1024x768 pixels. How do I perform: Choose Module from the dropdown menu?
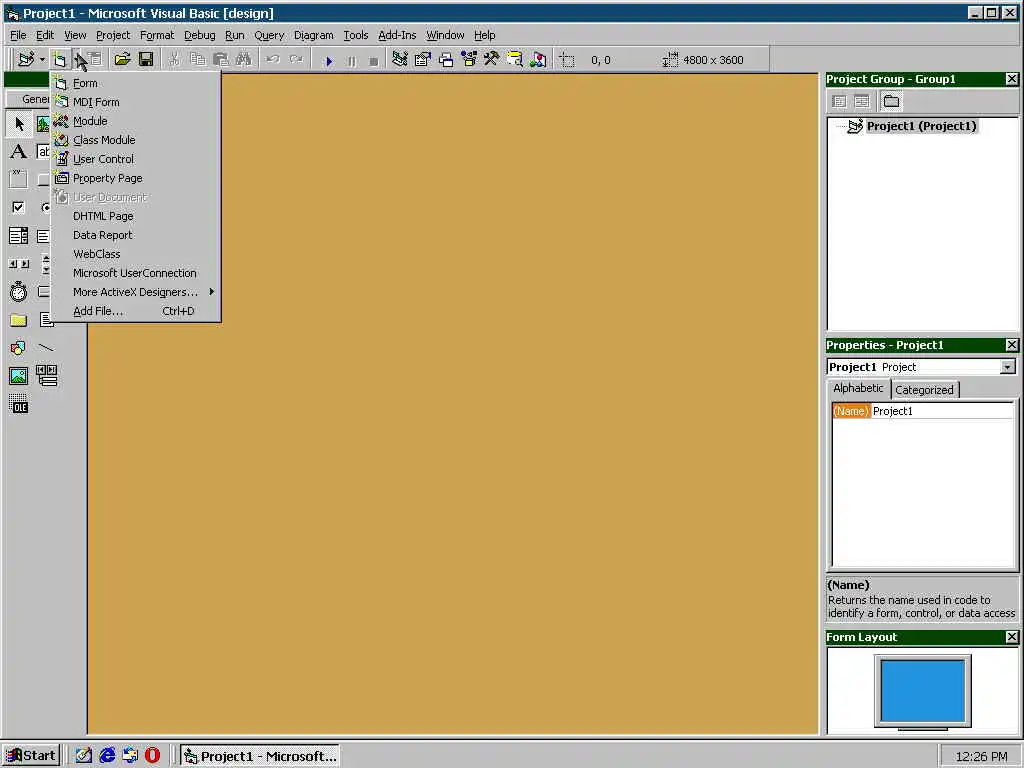[x=136, y=121]
